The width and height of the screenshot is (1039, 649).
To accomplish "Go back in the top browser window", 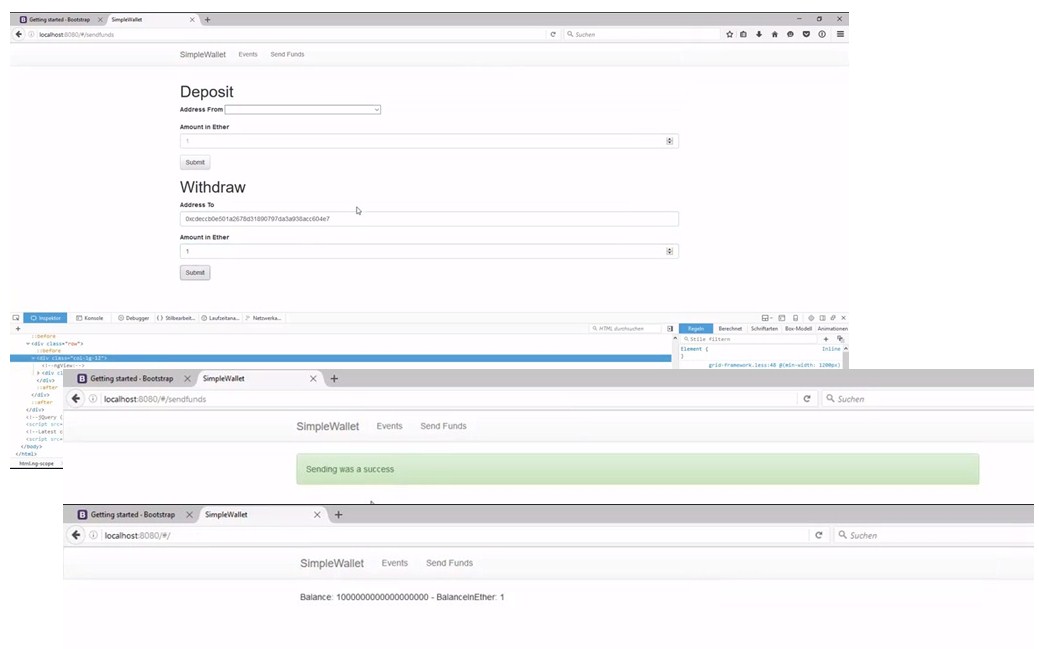I will [19, 34].
